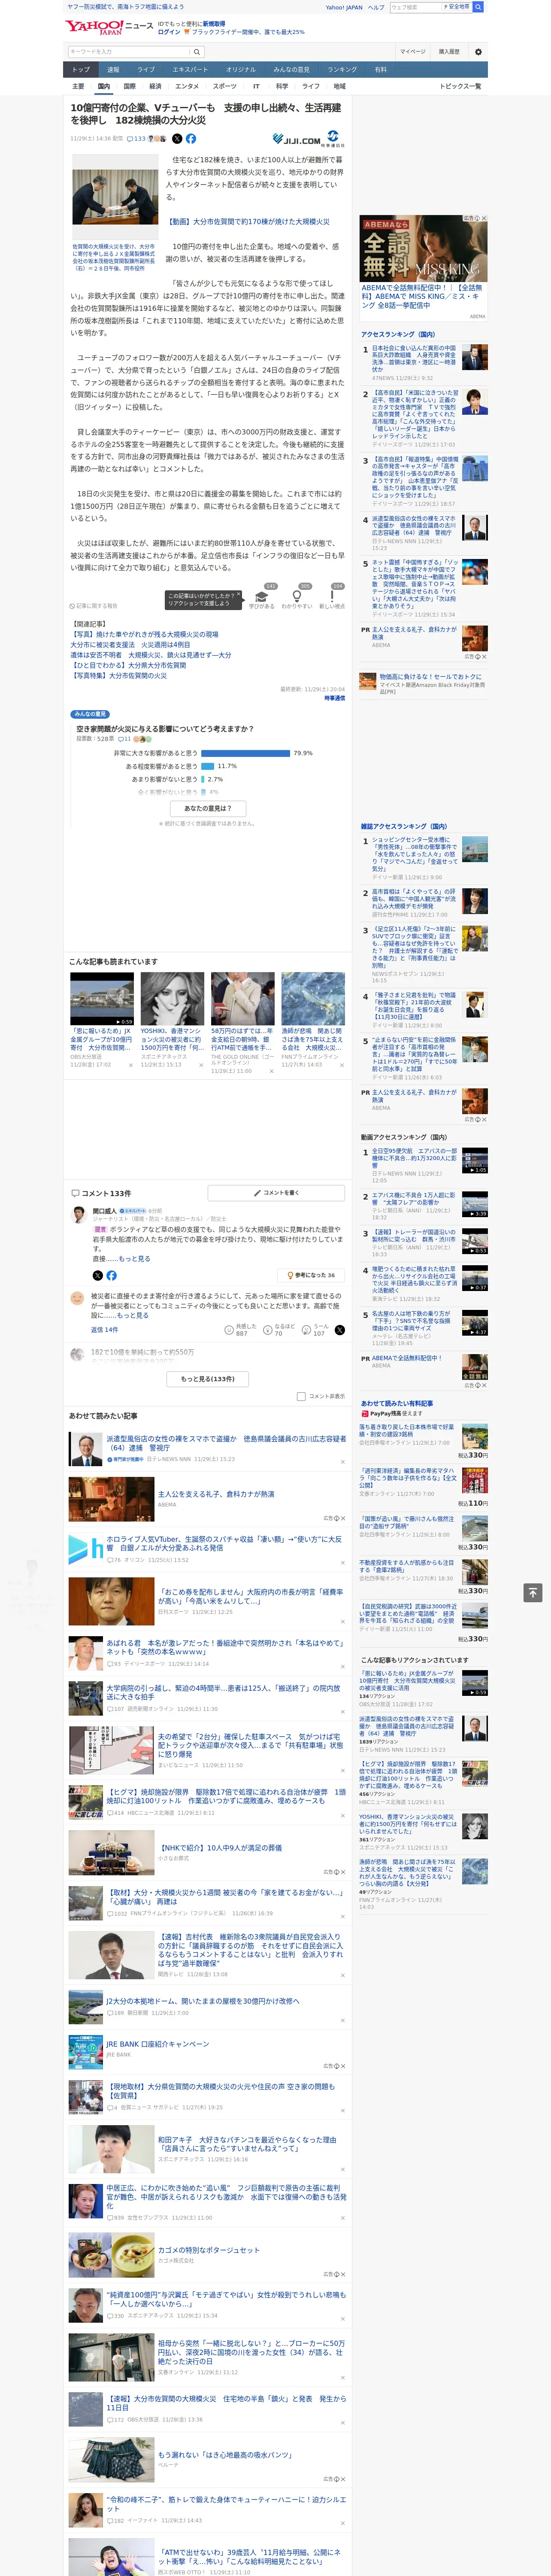Click the ヘルプ link at top
Image resolution: width=551 pixels, height=2576 pixels.
[375, 7]
